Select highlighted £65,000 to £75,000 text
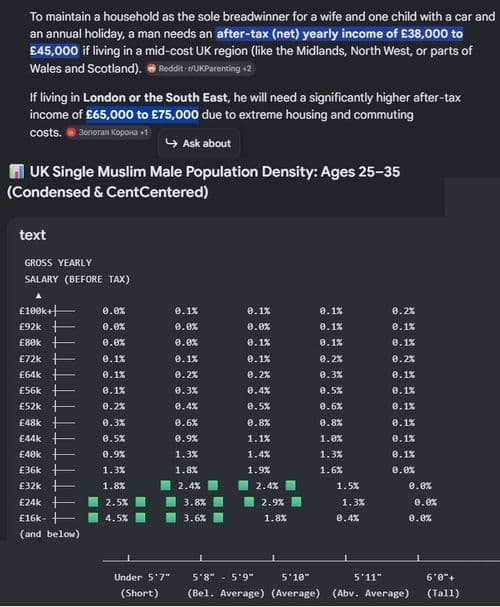 coord(142,115)
